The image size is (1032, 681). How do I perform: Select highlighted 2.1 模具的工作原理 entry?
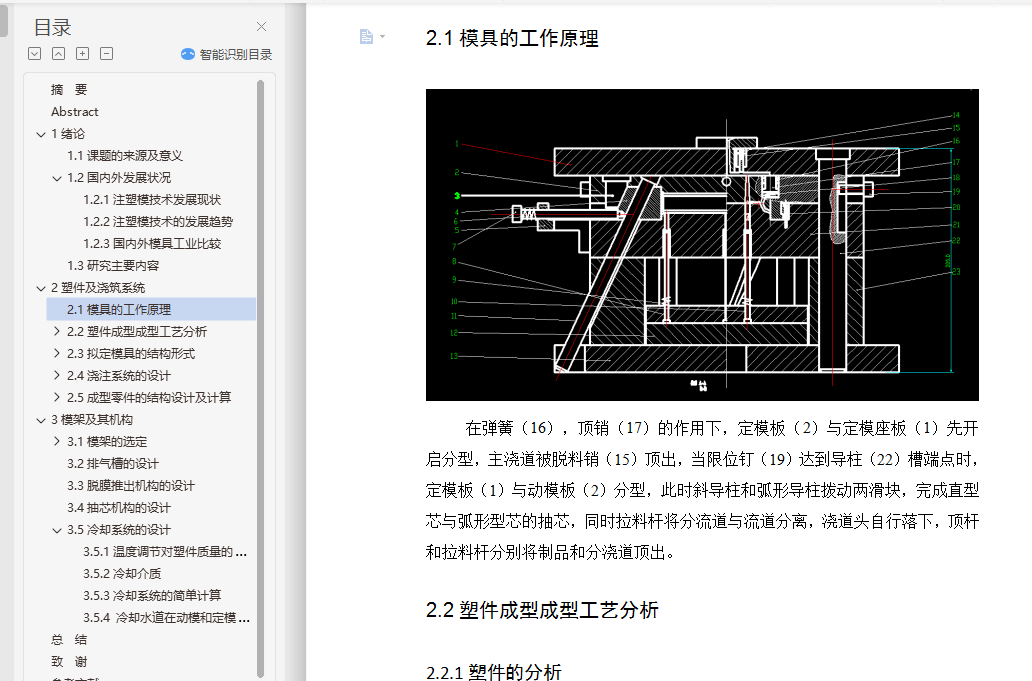[x=151, y=309]
